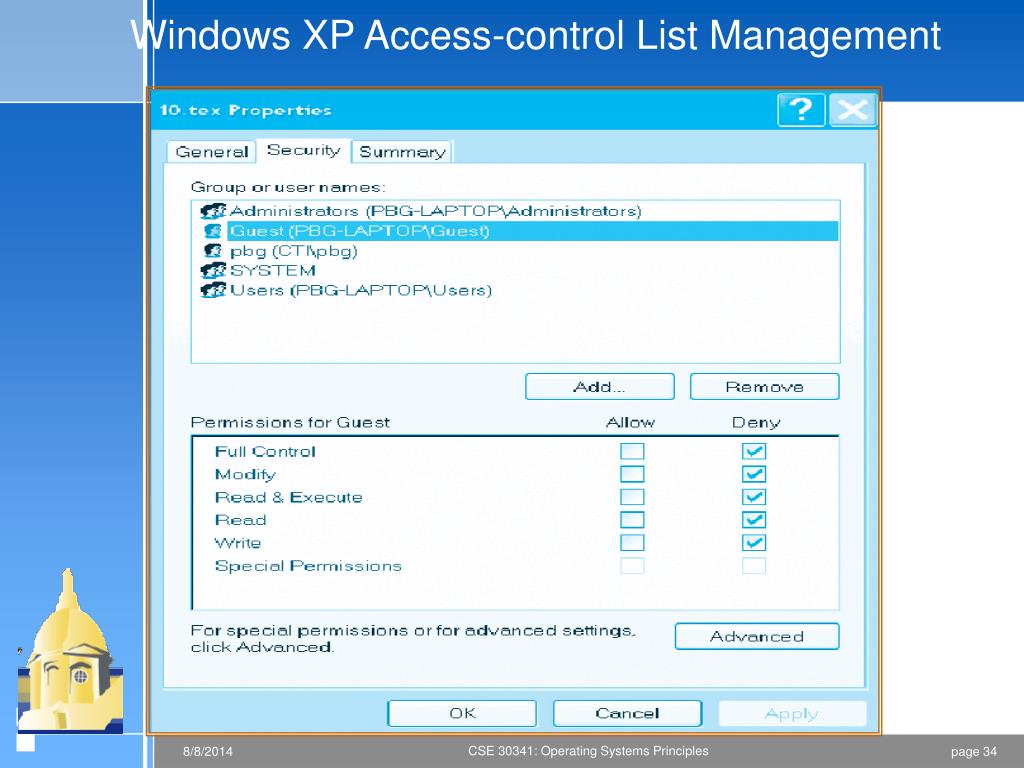Open Advanced permission settings
Screen dimensions: 1024x768
(757, 636)
